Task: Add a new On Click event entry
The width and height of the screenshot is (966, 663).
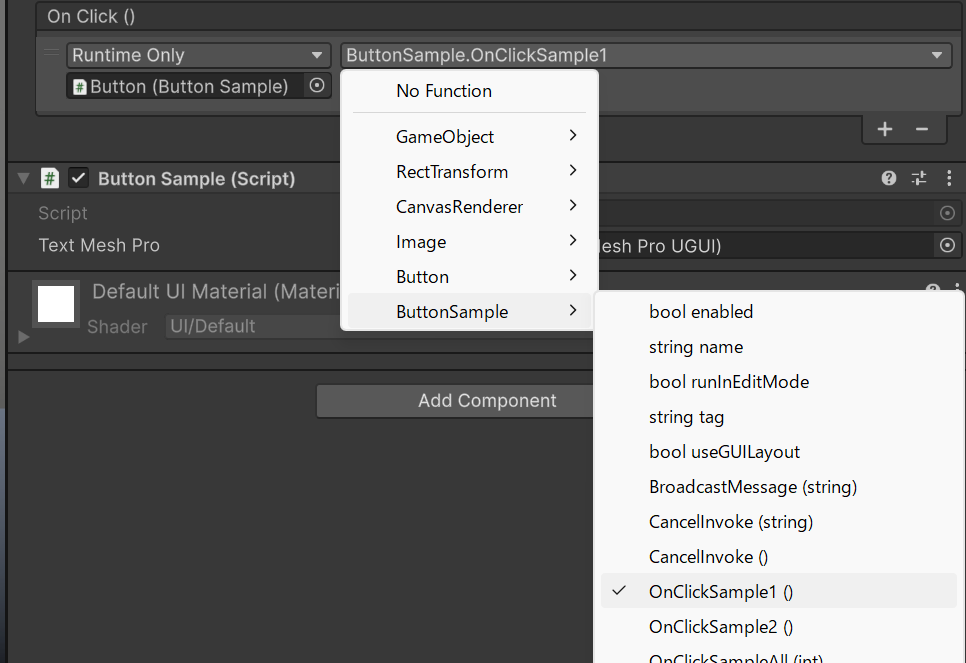Action: click(x=885, y=129)
